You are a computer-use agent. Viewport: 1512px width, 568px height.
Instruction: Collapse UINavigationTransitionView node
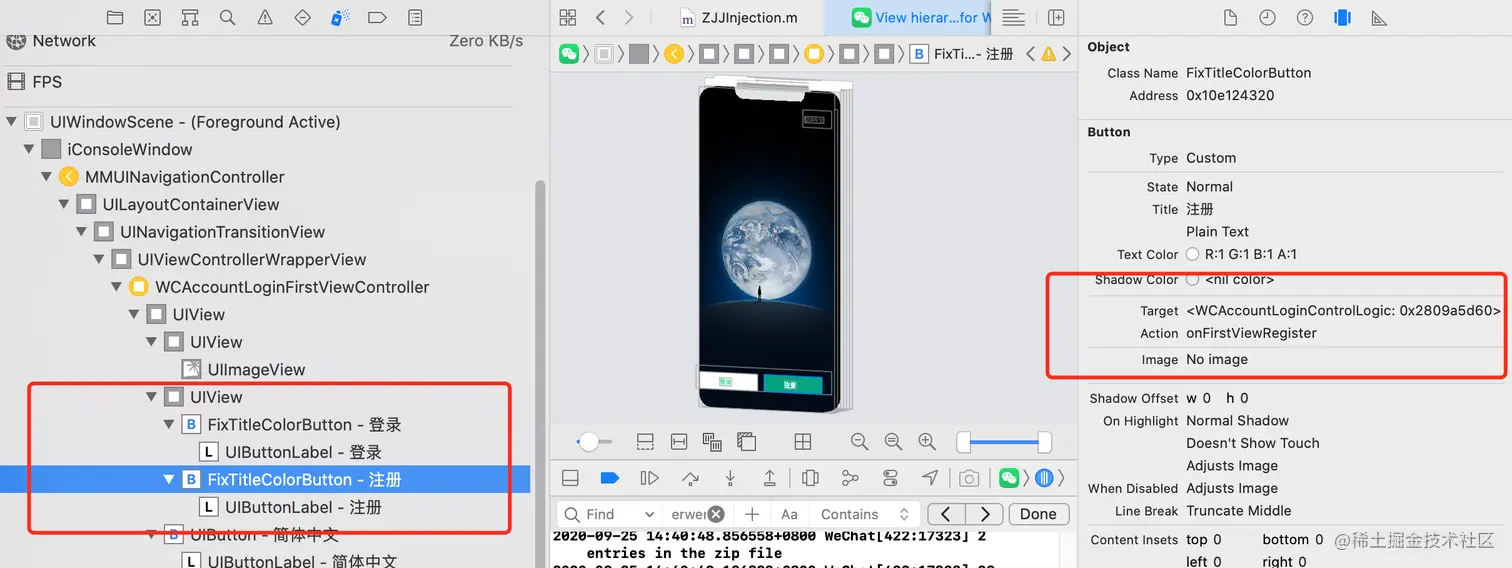pyautogui.click(x=82, y=232)
